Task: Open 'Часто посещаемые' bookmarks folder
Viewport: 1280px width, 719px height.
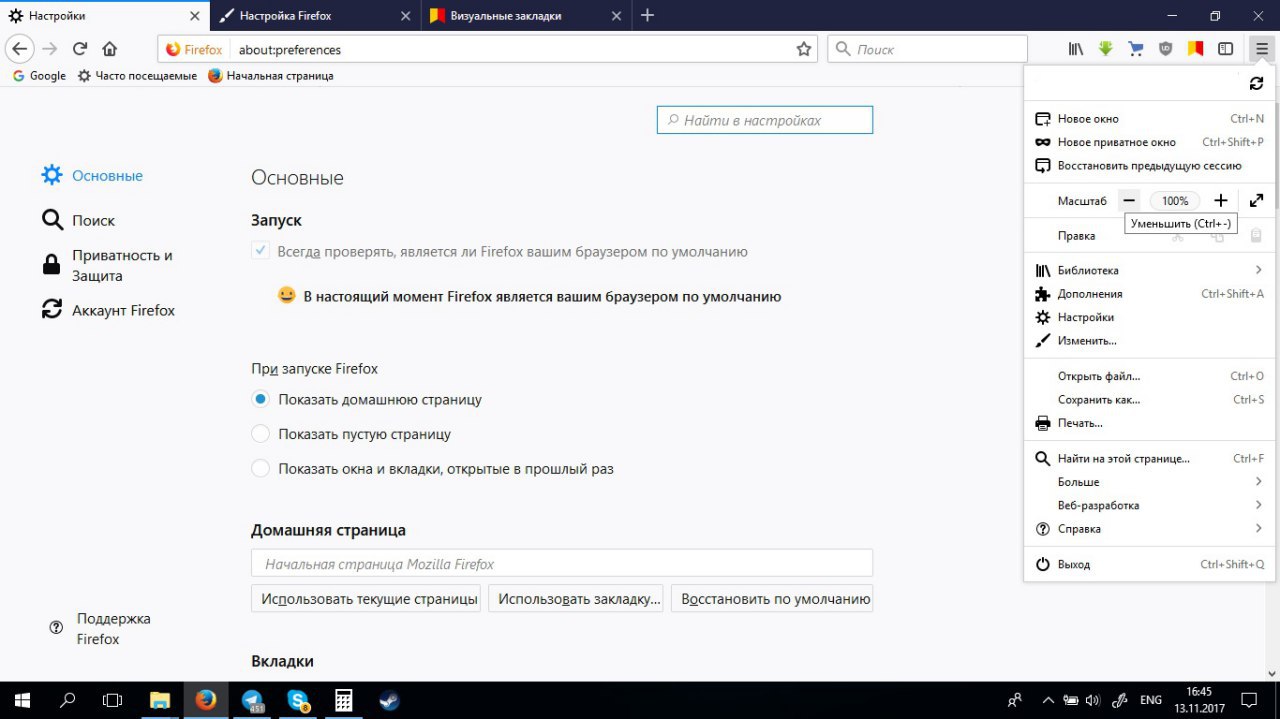Action: [x=137, y=76]
